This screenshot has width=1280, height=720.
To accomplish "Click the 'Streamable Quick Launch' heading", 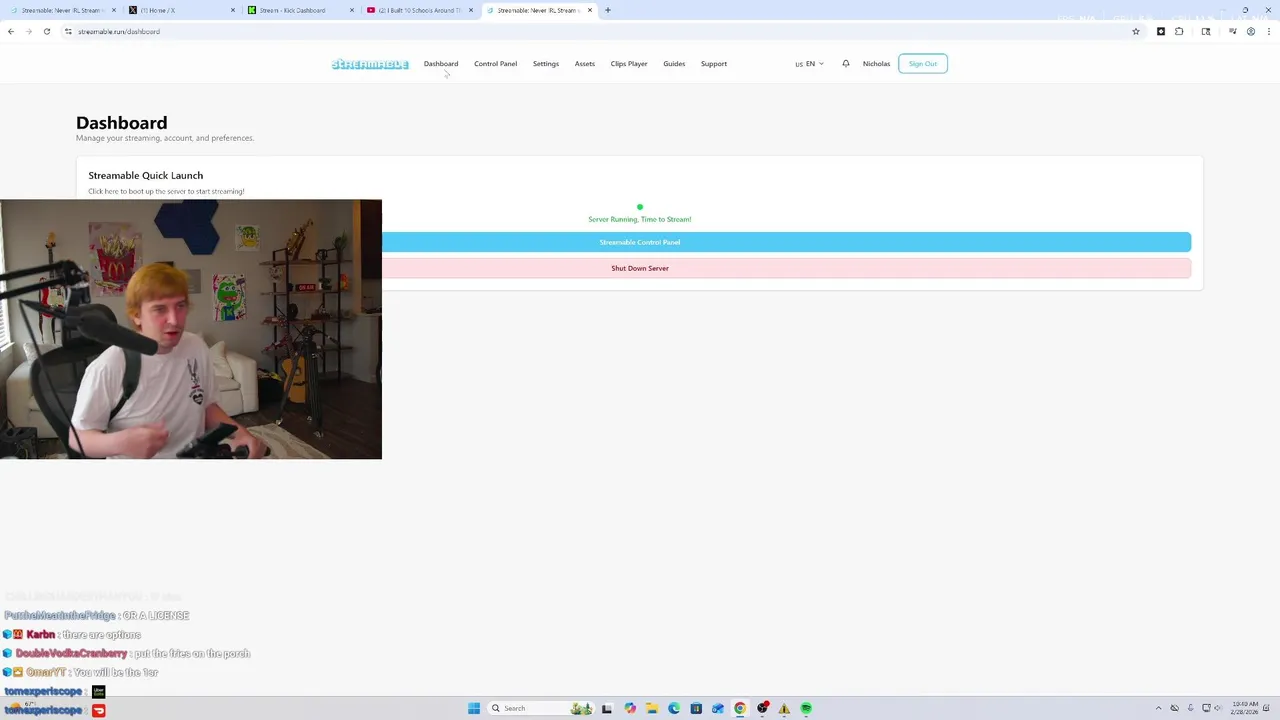I will click(146, 175).
